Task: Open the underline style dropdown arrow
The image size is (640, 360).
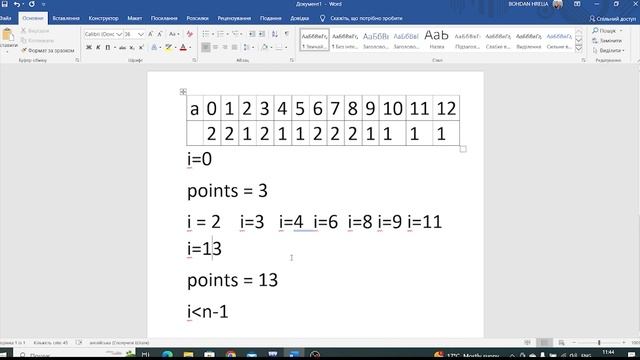Action: coord(115,48)
